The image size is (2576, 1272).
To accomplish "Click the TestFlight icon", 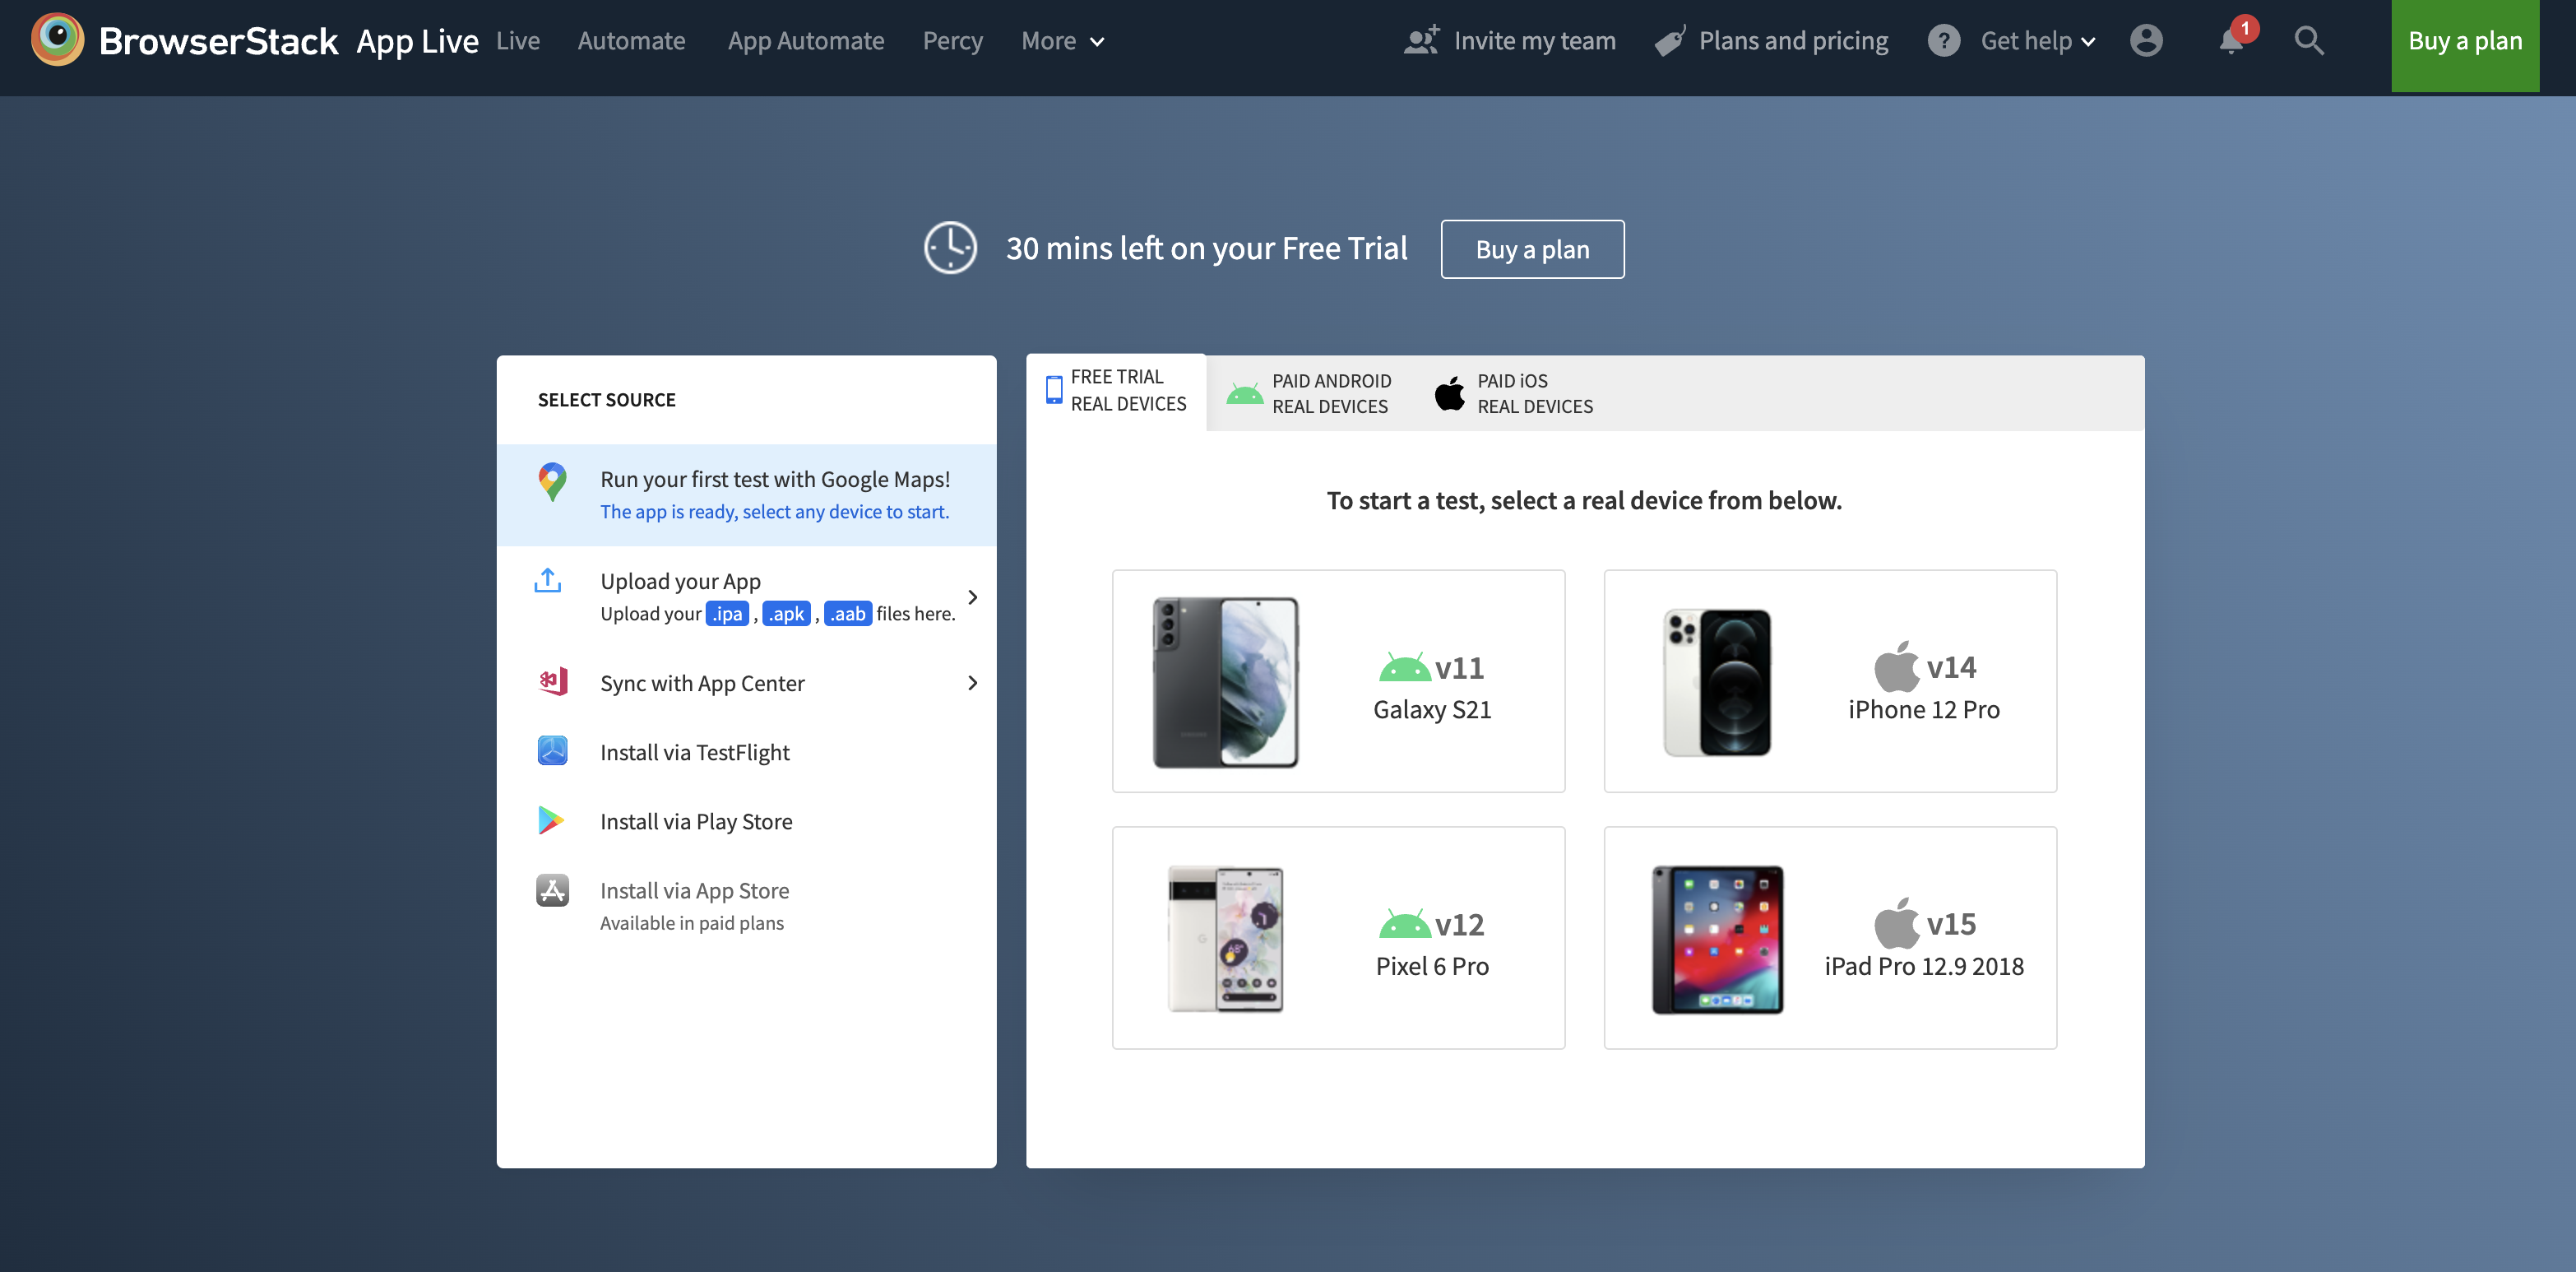I will click(552, 751).
